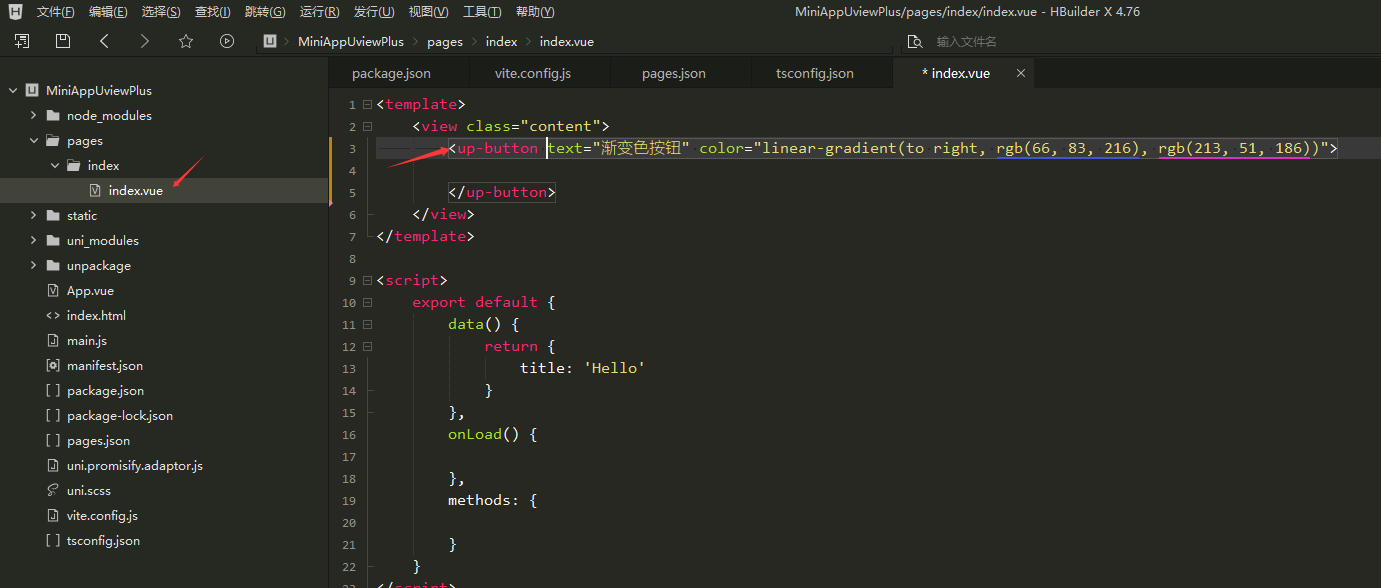Fold the script block on line 9
Screen dimensions: 1381x588
click(x=367, y=280)
